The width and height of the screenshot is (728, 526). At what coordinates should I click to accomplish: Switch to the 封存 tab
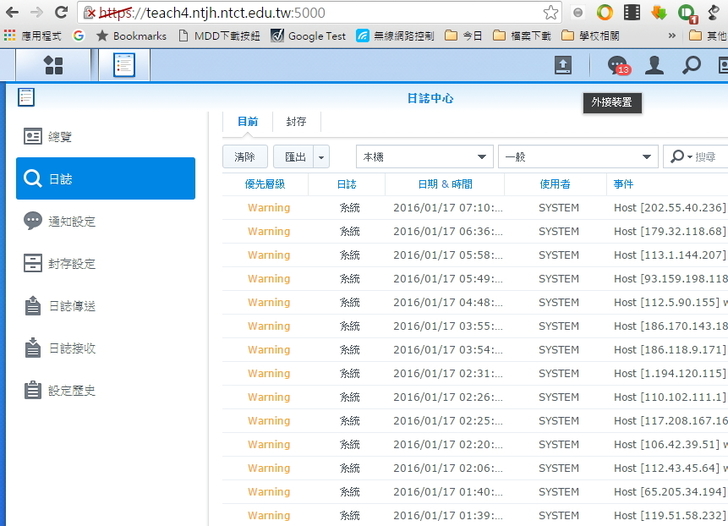pyautogui.click(x=296, y=122)
